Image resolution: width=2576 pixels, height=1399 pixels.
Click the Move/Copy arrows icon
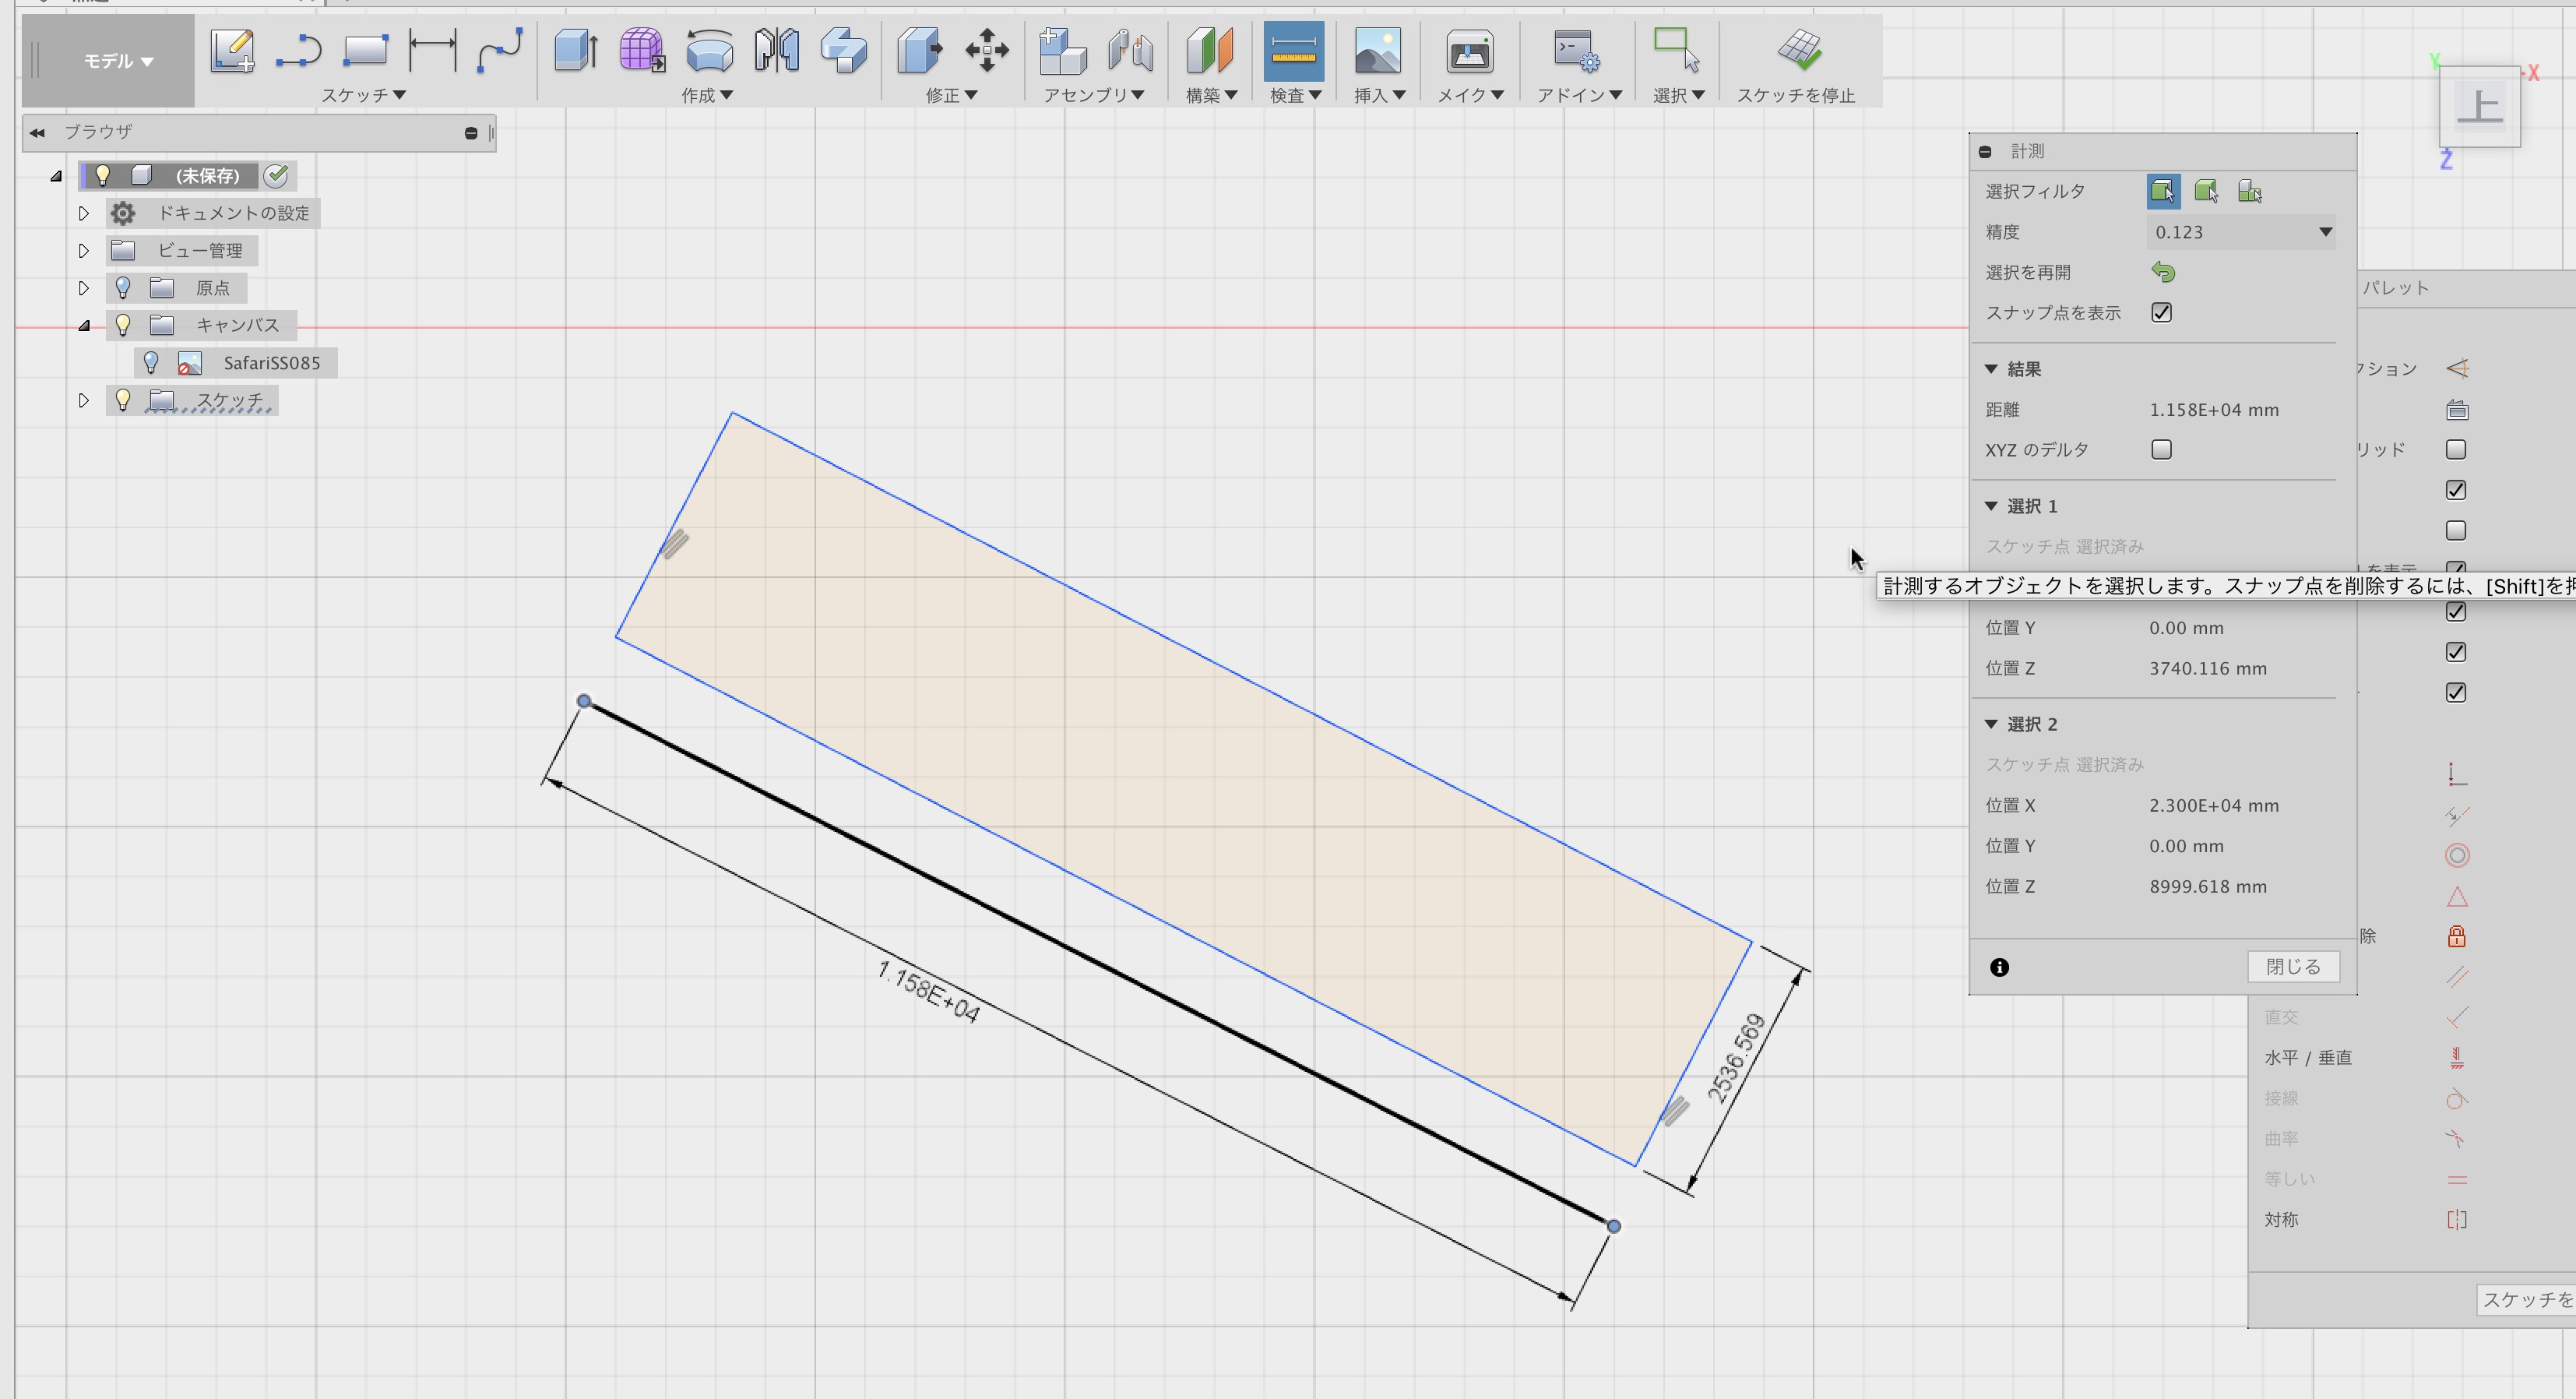click(987, 50)
